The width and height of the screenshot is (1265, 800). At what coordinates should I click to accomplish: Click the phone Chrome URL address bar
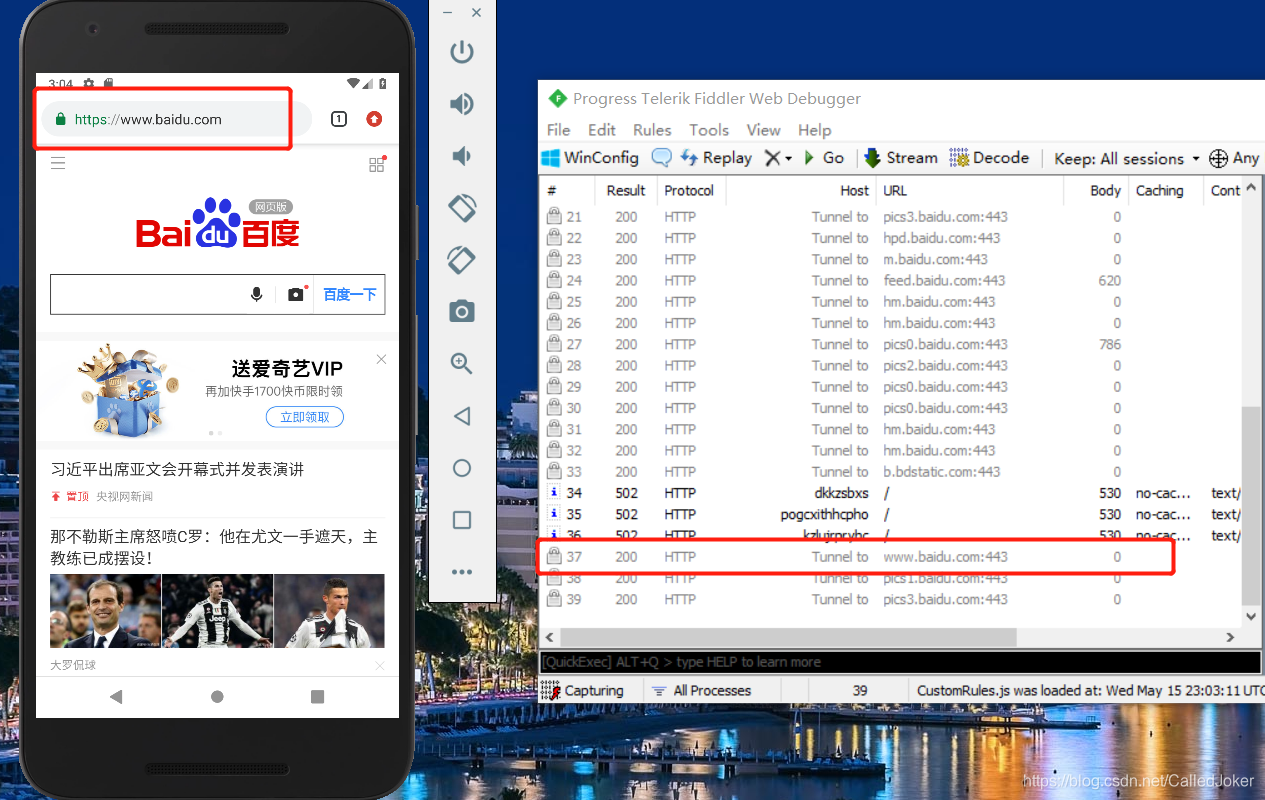177,119
